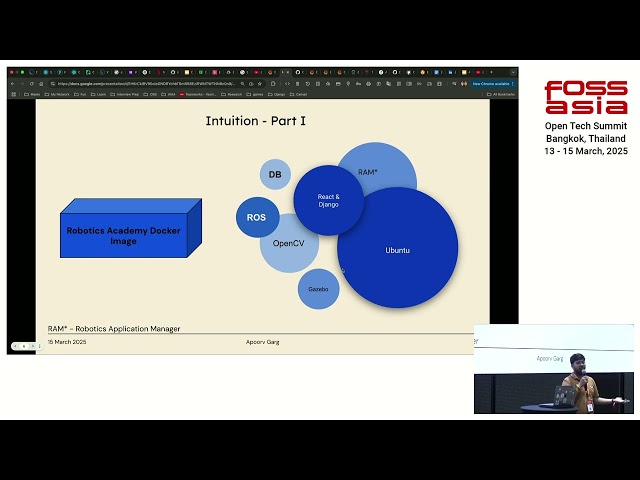Reload the Google Slides page
This screenshot has height=480, width=640.
tap(31, 84)
